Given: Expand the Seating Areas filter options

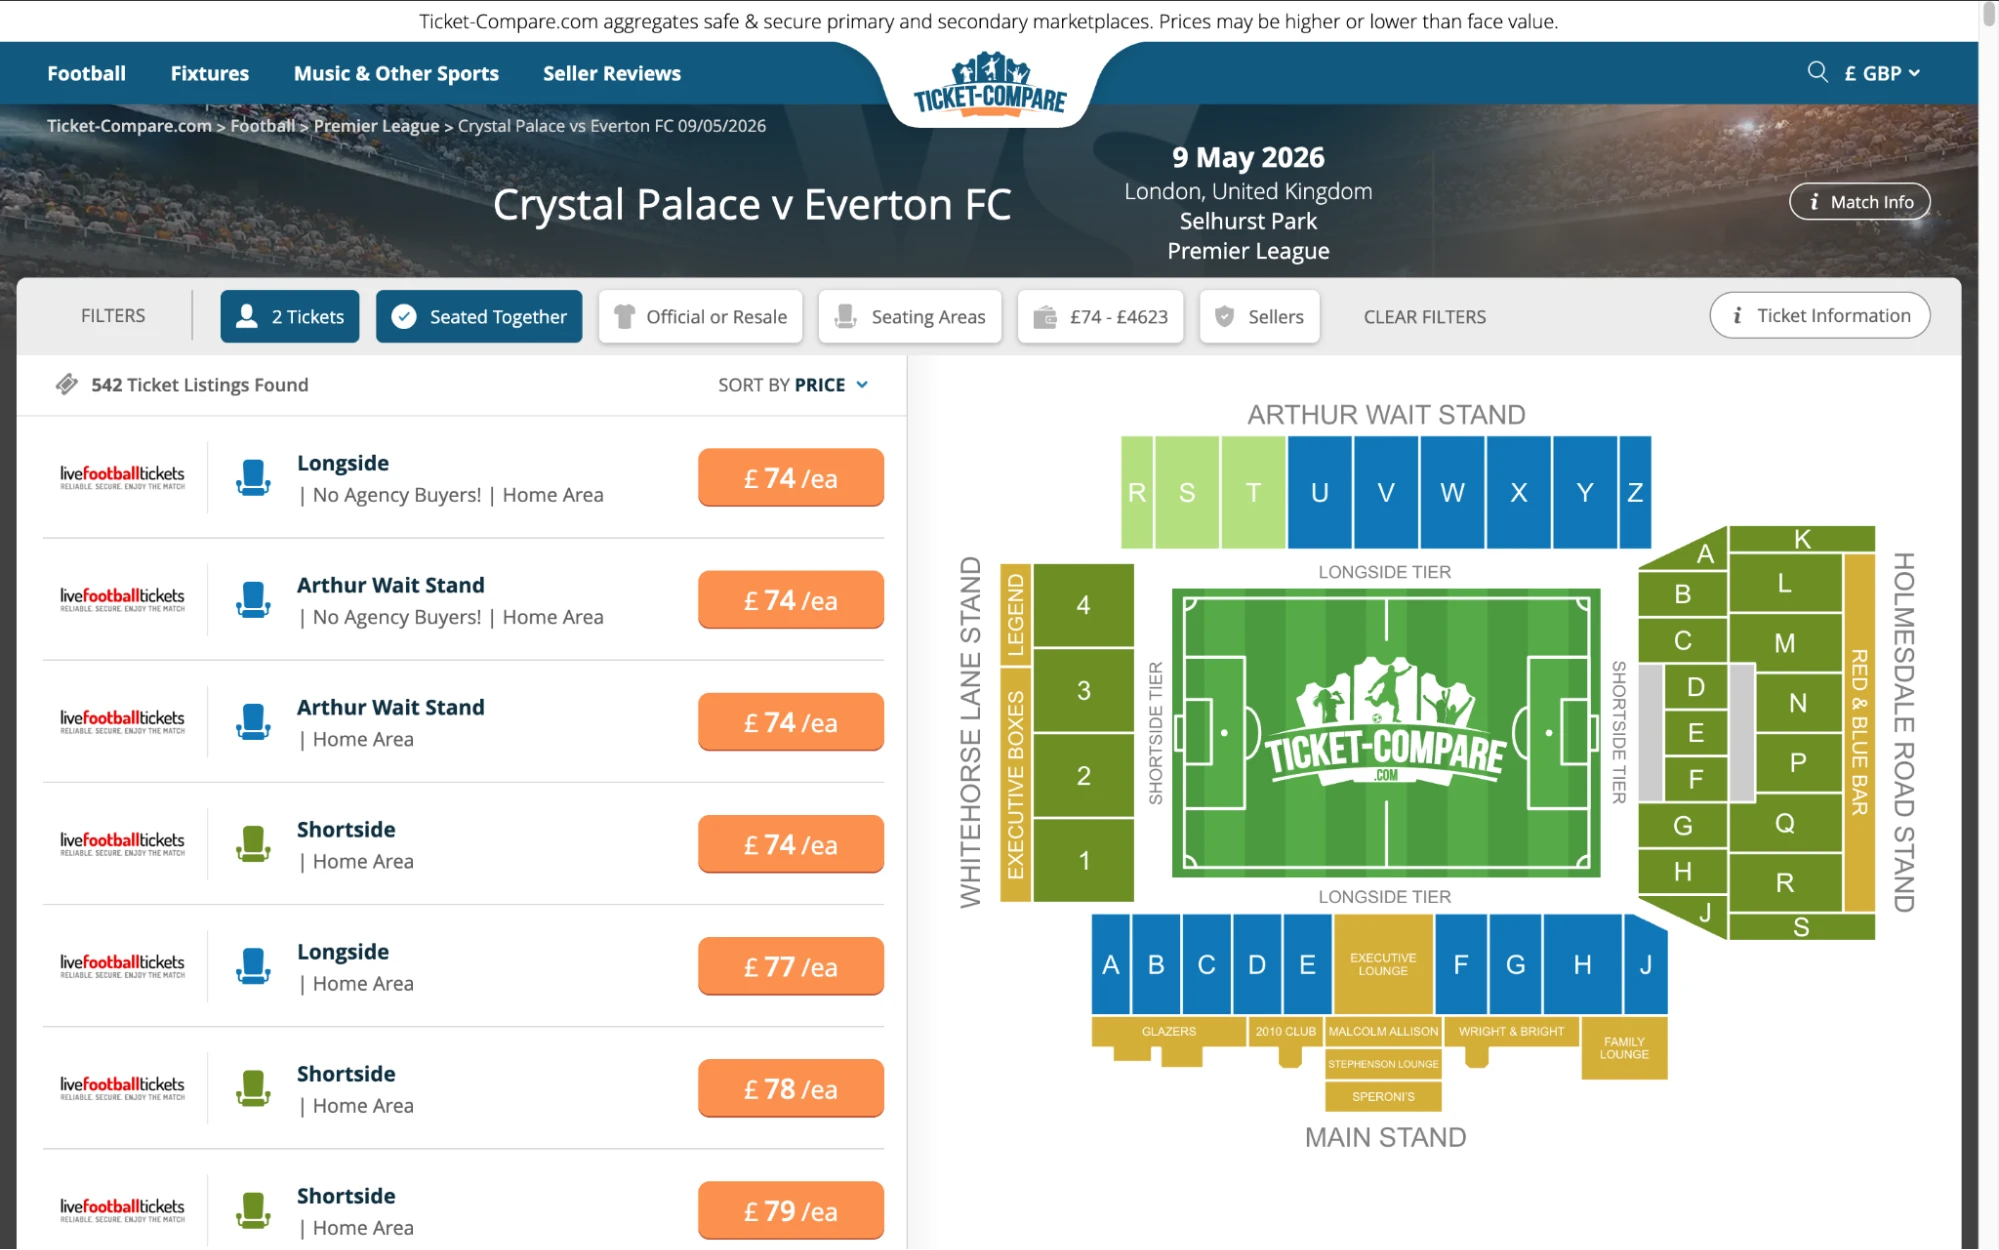Looking at the screenshot, I should pos(909,316).
